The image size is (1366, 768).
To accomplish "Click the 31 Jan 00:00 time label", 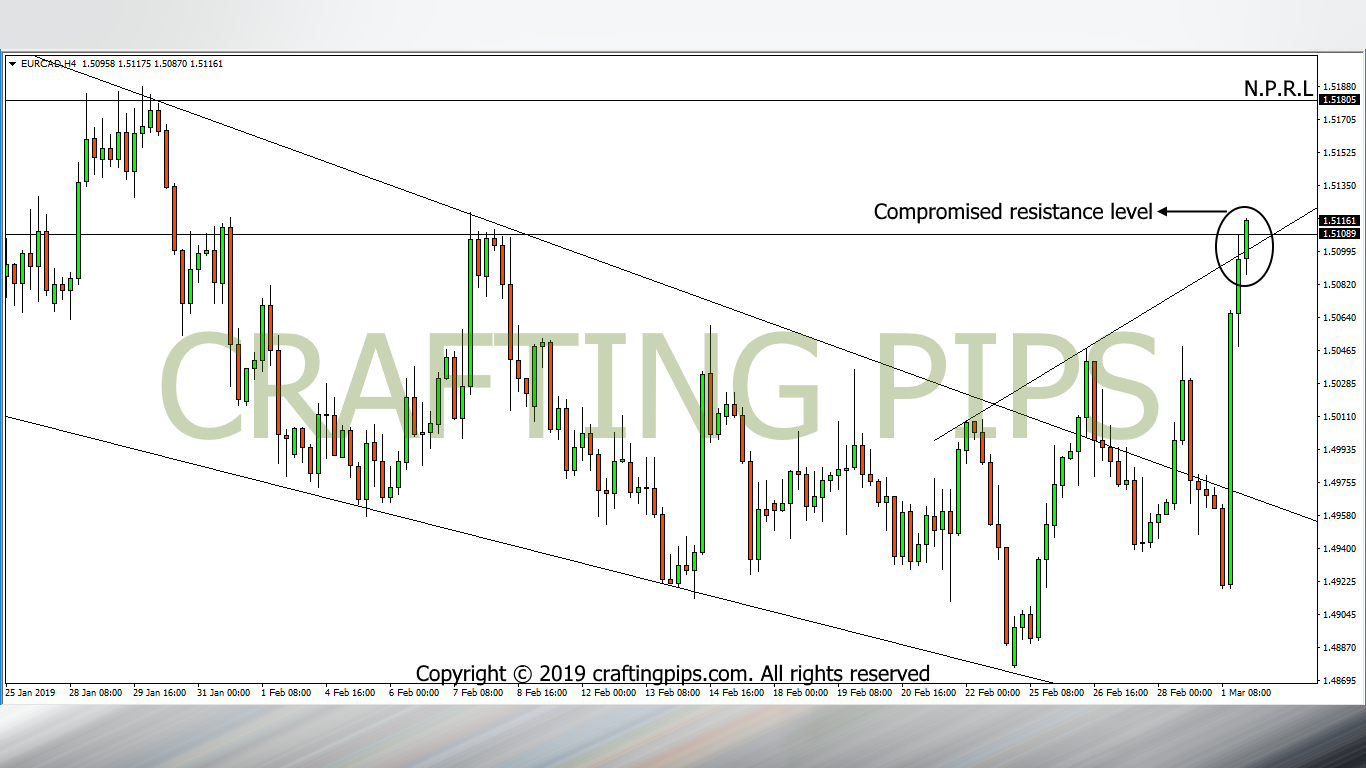I will [223, 692].
